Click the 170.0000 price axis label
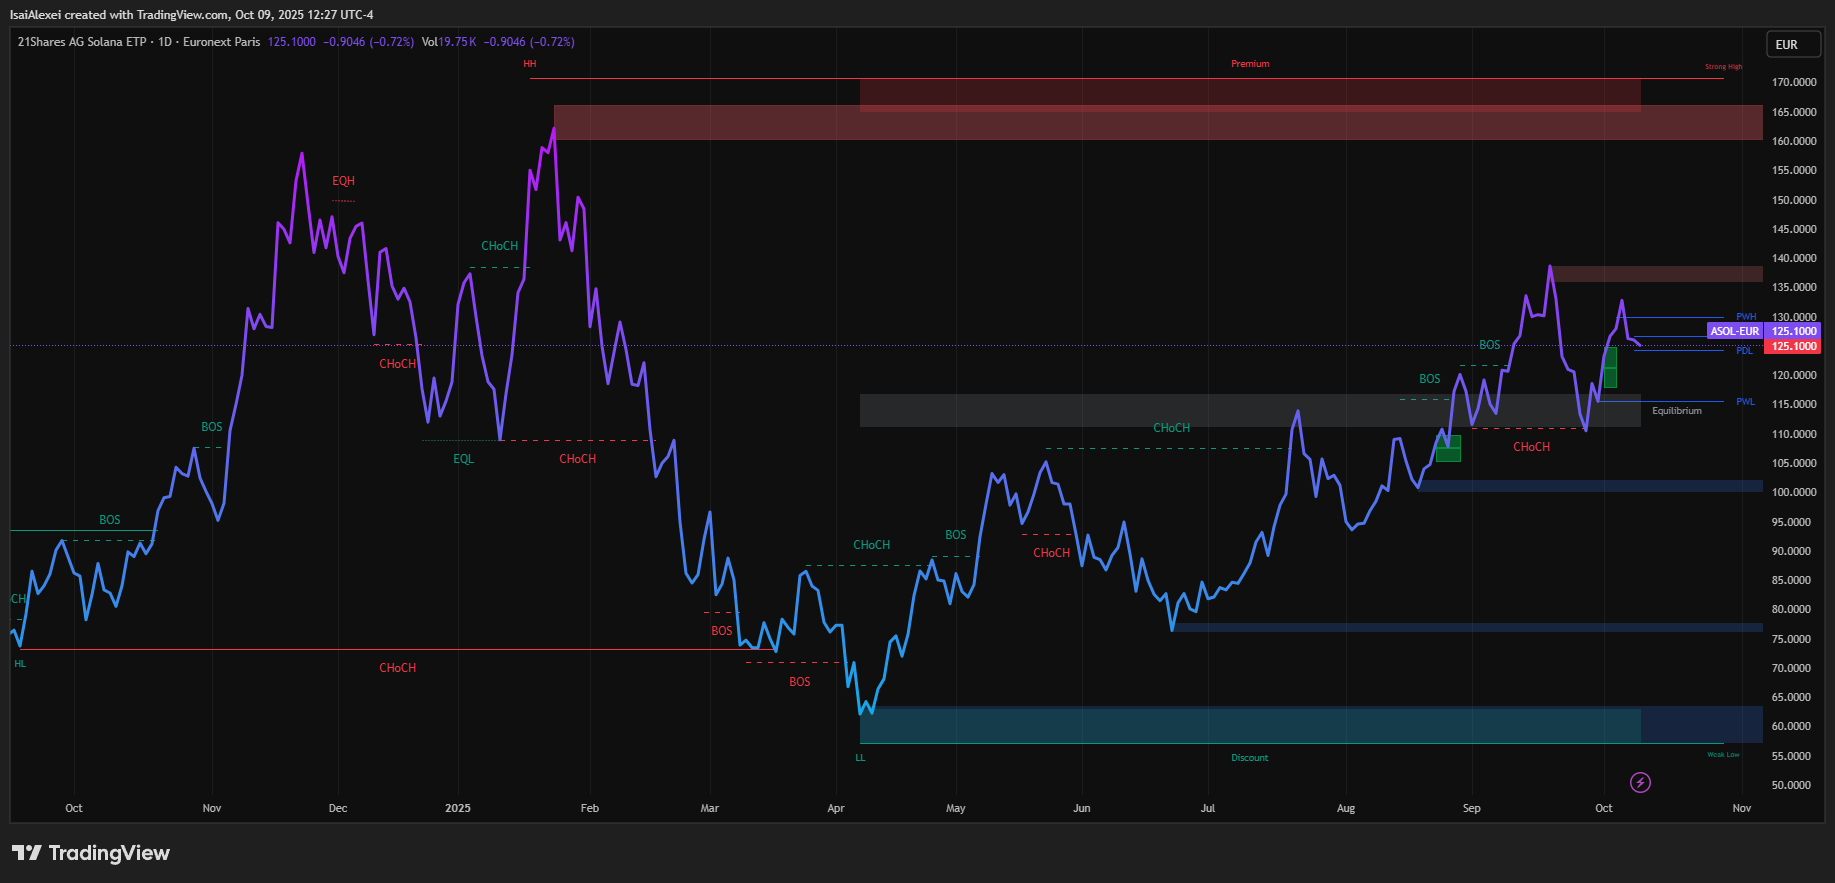This screenshot has height=883, width=1835. pos(1794,82)
